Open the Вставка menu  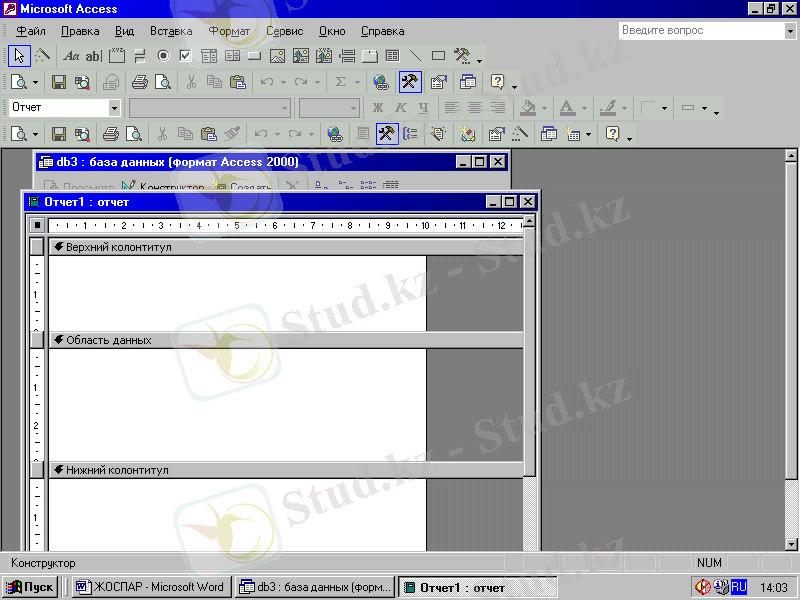(x=171, y=31)
